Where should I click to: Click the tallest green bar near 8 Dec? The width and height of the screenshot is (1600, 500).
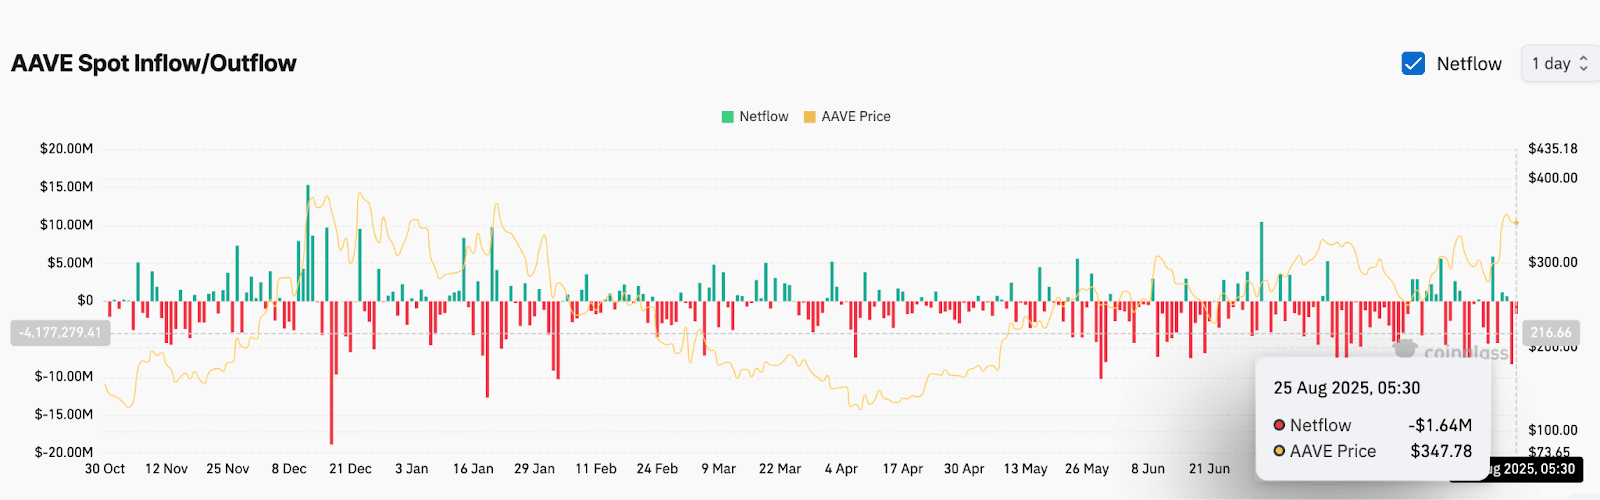coord(307,243)
